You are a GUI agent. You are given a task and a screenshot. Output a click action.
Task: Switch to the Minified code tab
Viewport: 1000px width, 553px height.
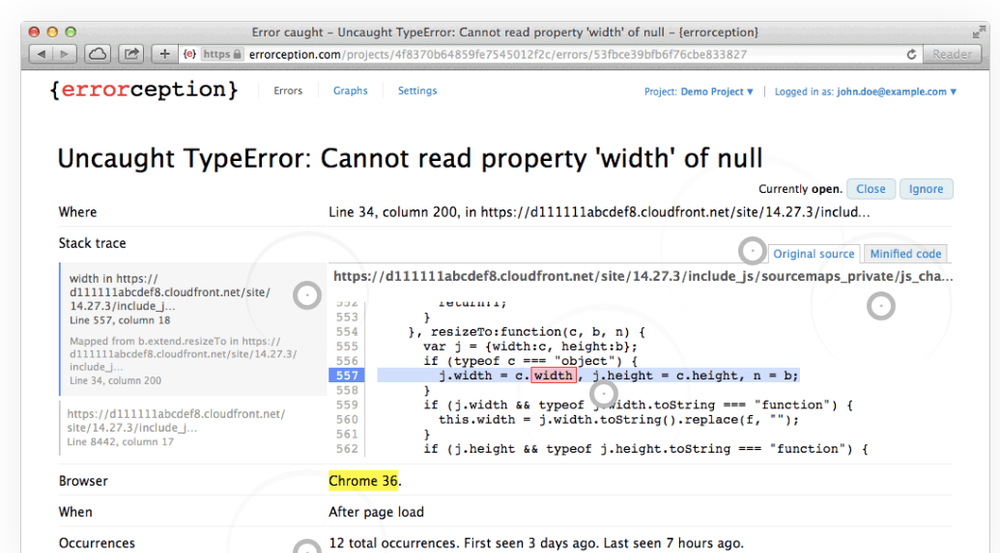coord(906,254)
